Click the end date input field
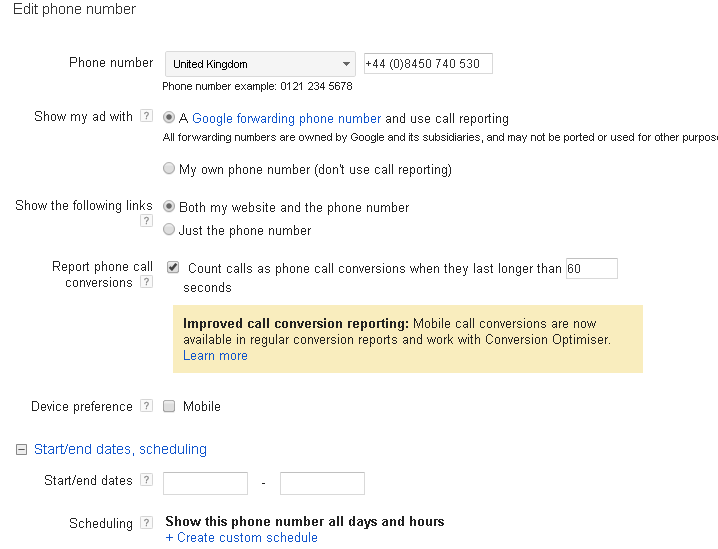The width and height of the screenshot is (718, 549). coord(322,484)
